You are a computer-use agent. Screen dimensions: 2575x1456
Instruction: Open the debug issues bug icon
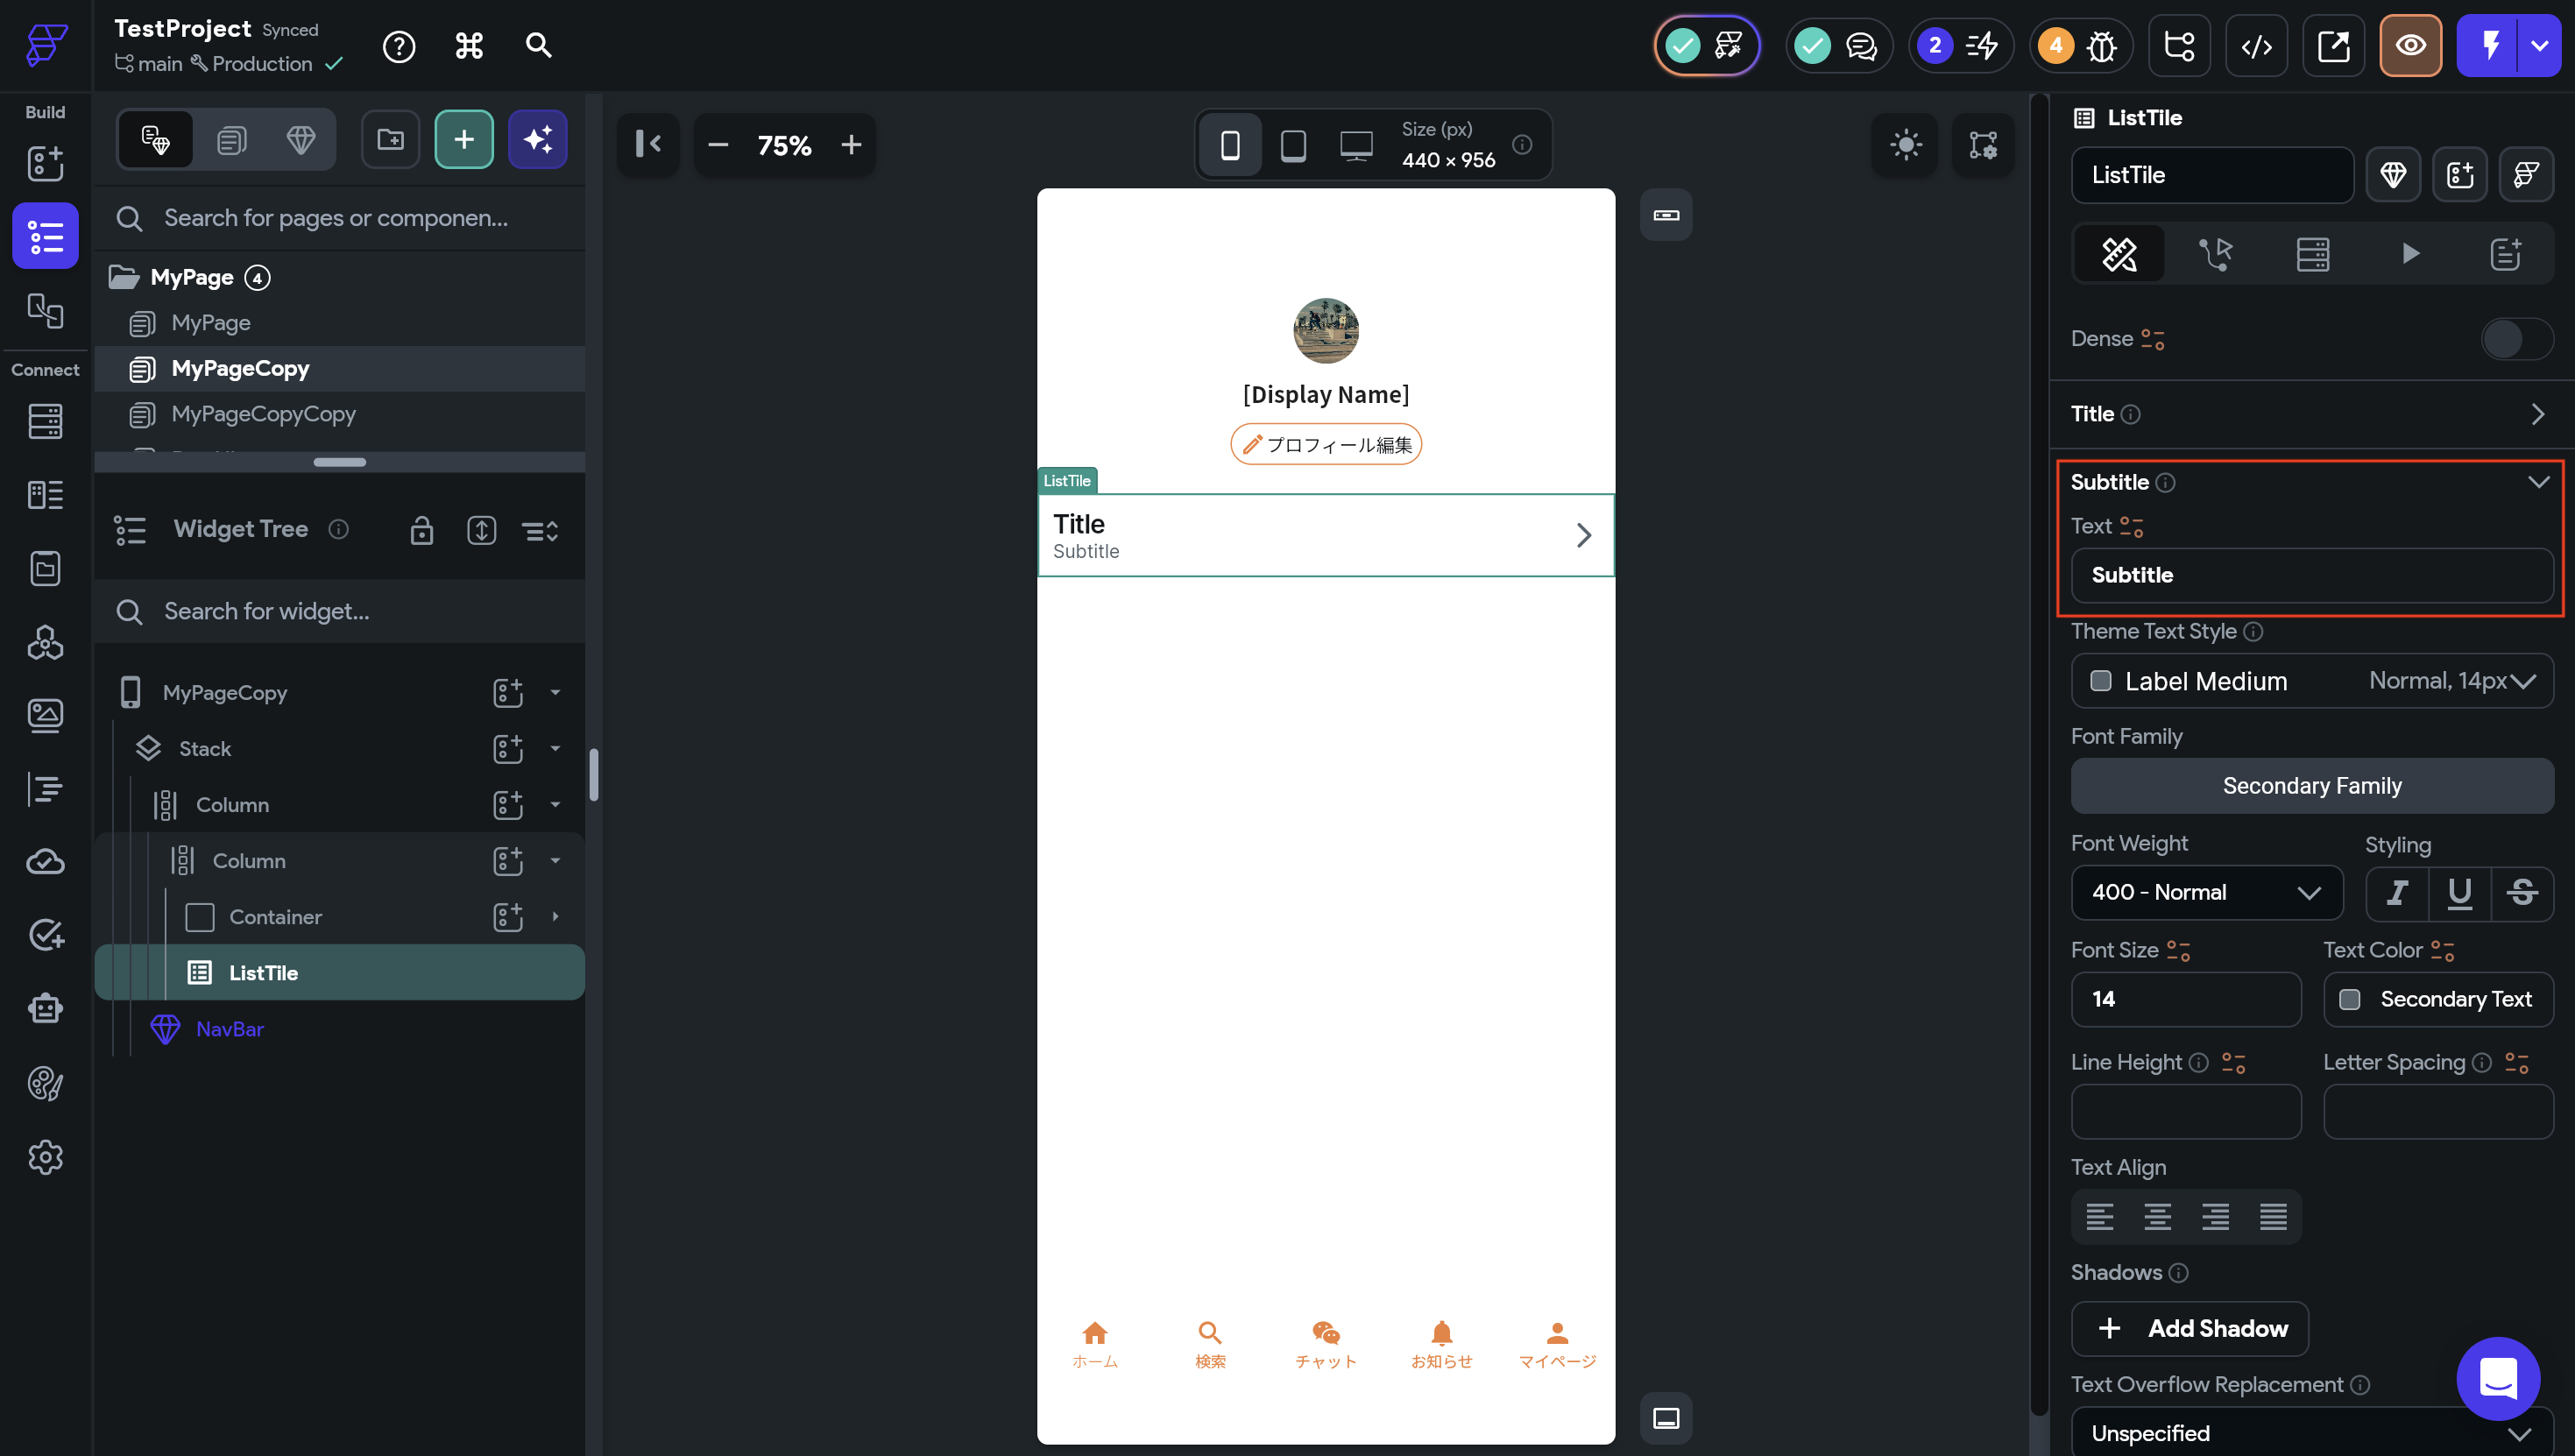2101,46
